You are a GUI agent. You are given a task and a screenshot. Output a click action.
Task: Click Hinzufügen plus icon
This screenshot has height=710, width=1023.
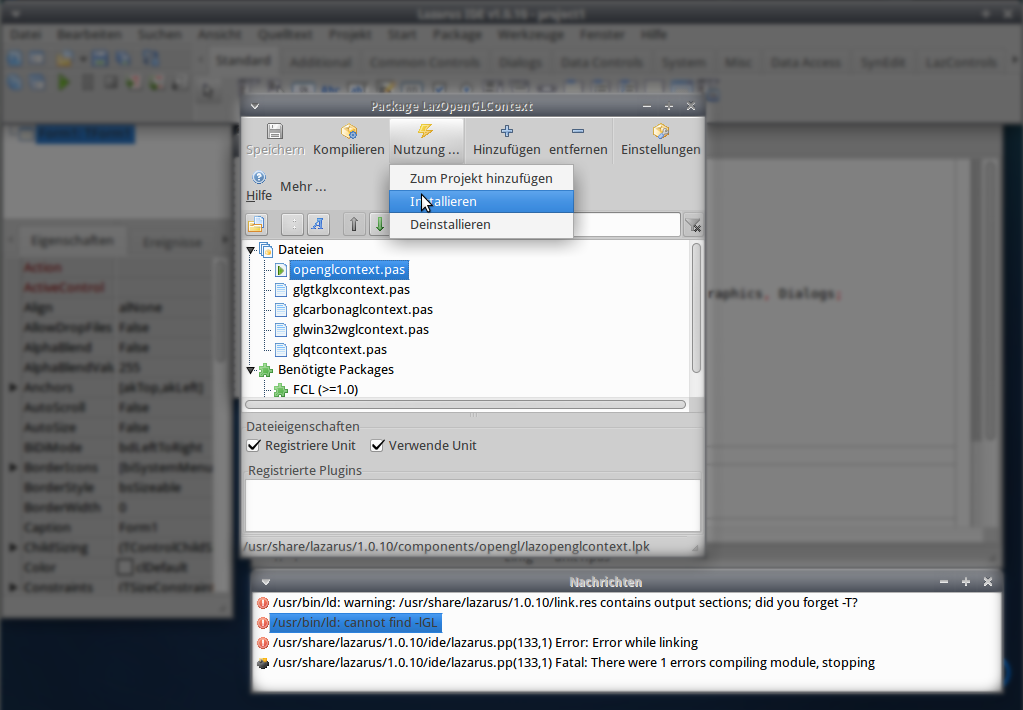506,131
